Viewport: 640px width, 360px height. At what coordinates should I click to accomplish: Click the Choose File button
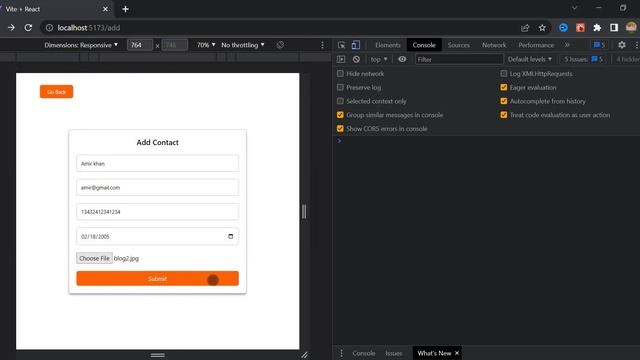click(94, 258)
